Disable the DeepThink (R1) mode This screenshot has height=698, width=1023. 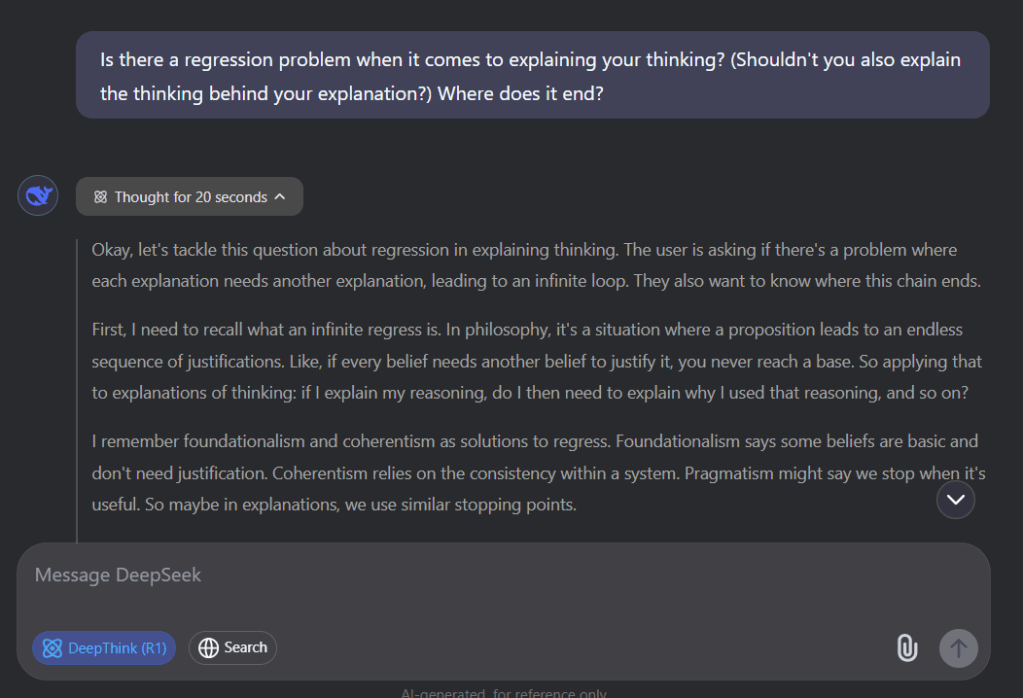[104, 648]
